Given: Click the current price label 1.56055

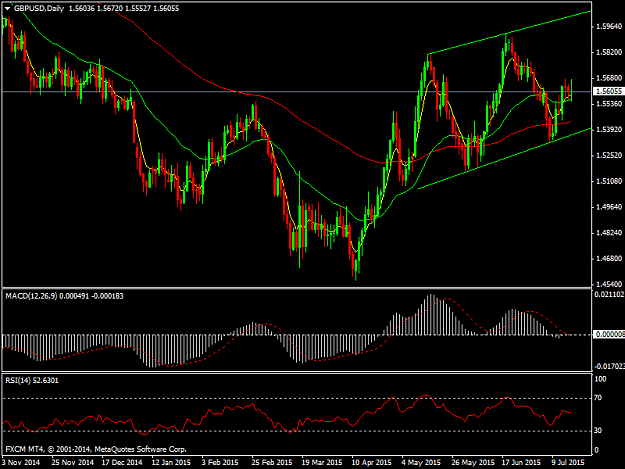Looking at the screenshot, I should pos(608,91).
